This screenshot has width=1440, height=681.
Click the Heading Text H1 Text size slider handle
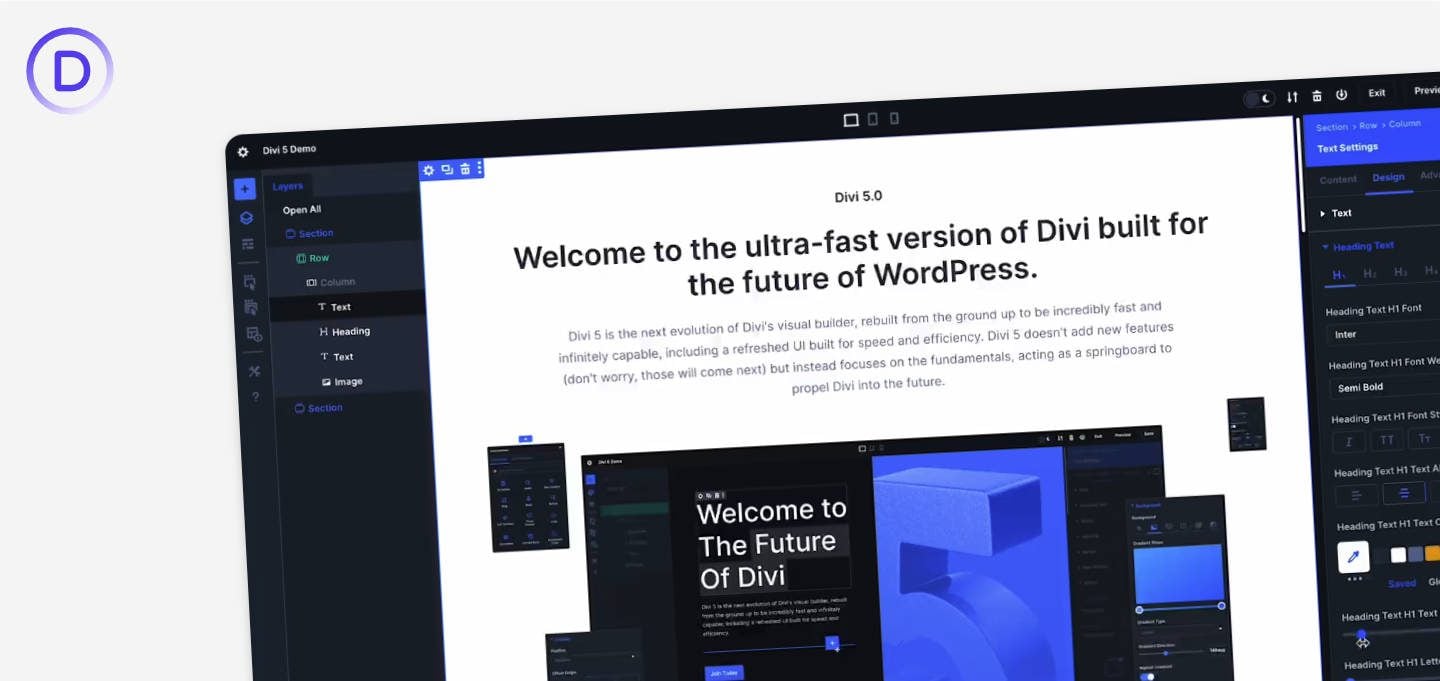(1362, 635)
